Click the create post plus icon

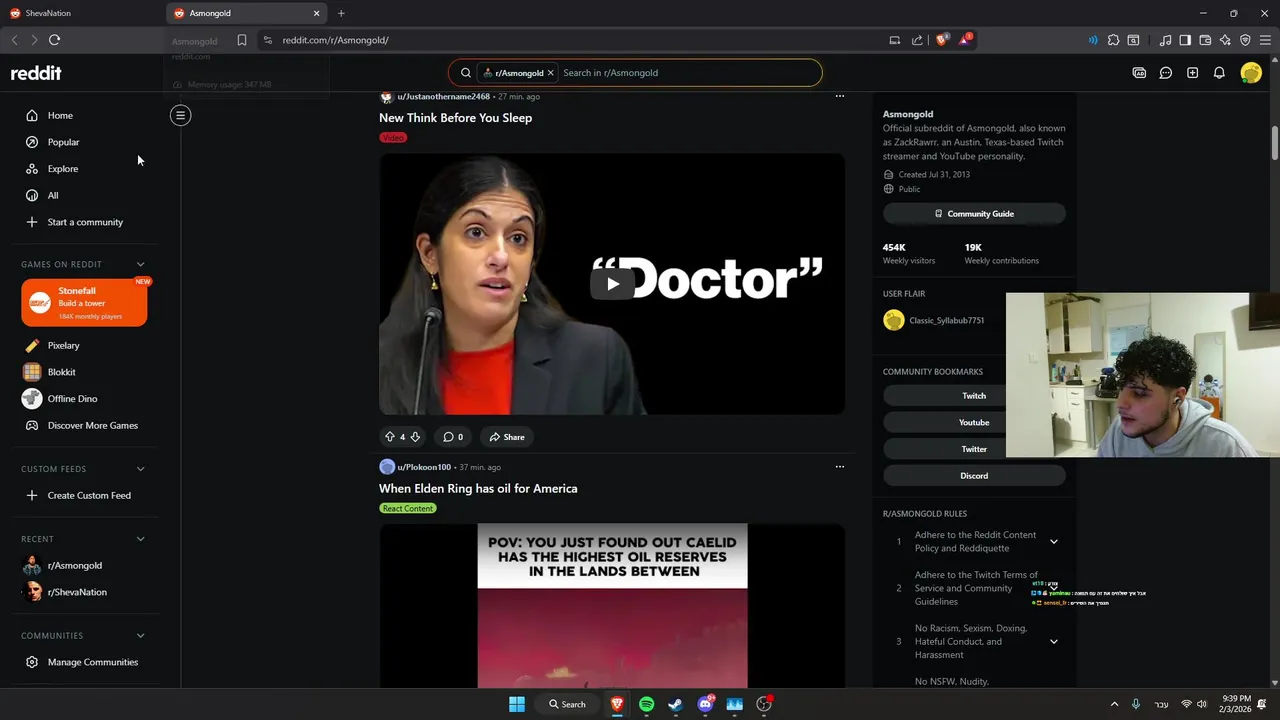point(1192,73)
